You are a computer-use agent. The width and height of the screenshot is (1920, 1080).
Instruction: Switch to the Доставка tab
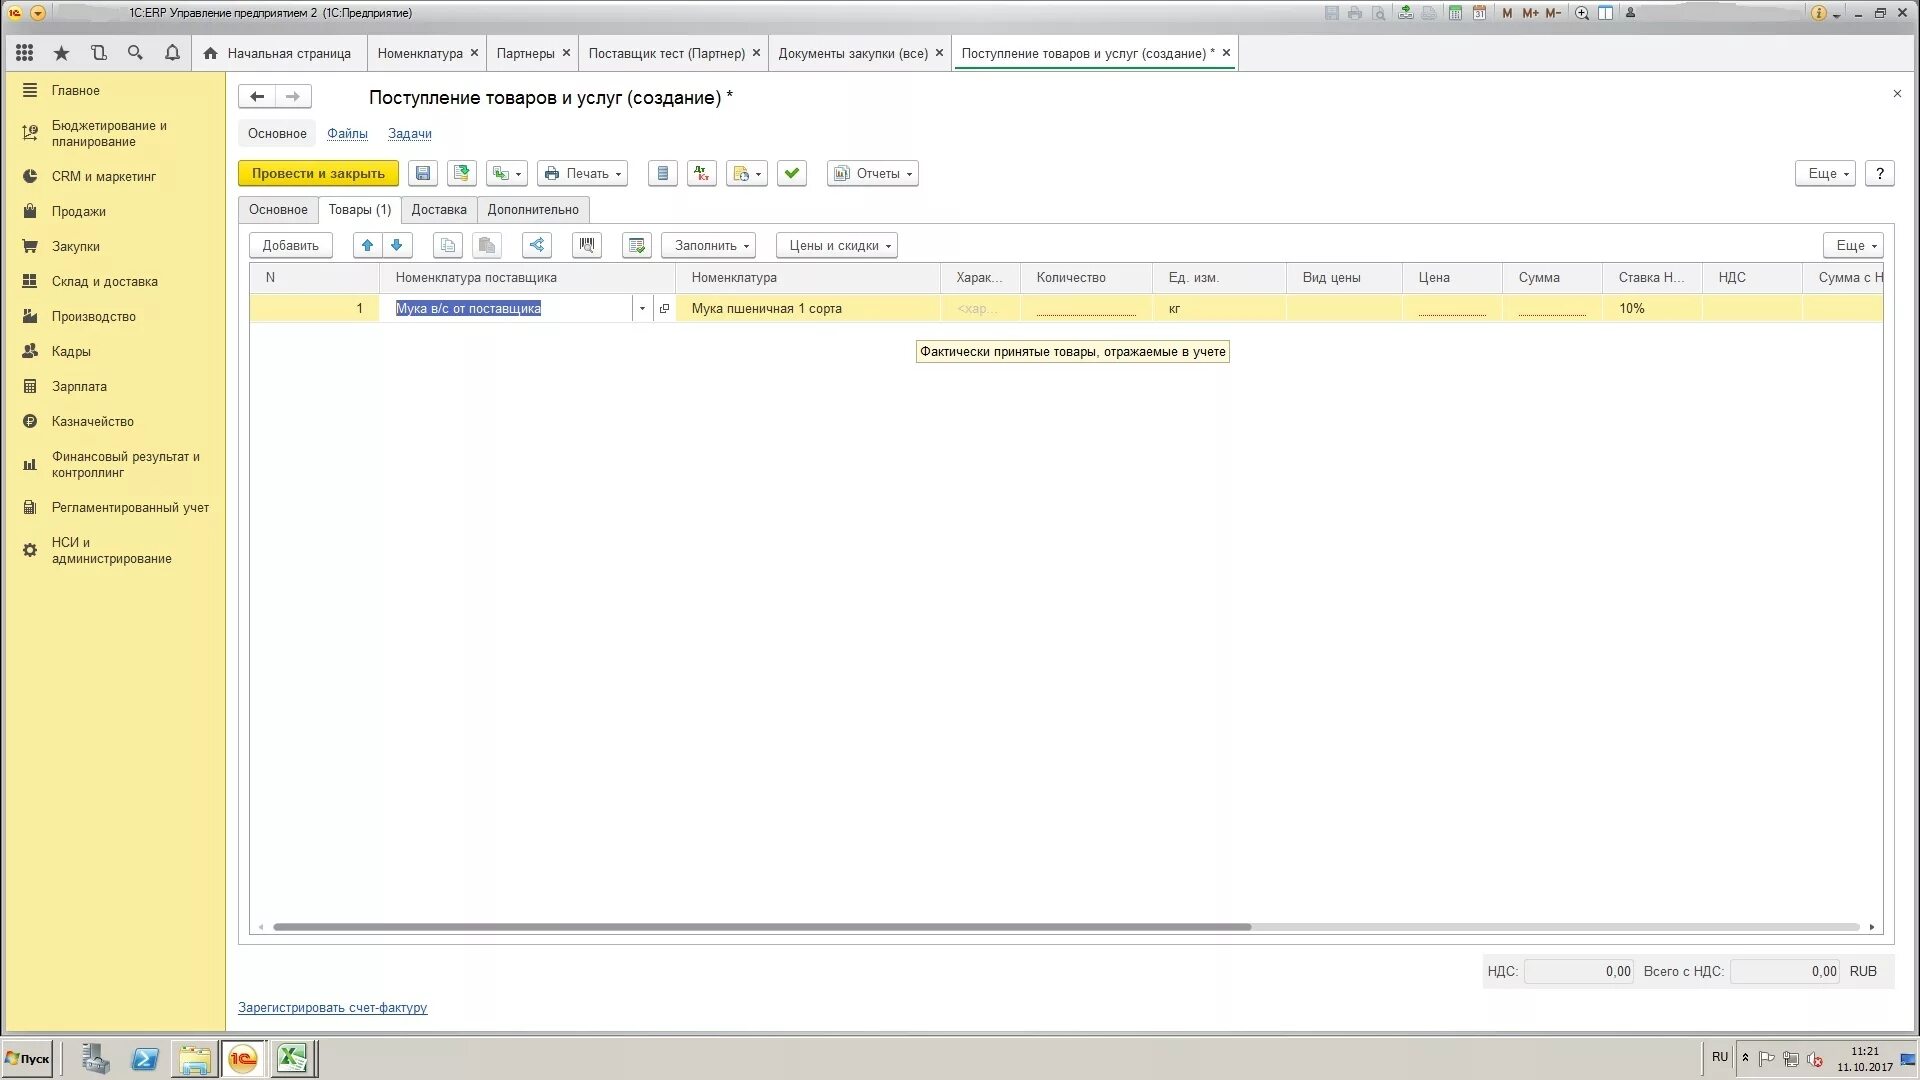pos(439,210)
